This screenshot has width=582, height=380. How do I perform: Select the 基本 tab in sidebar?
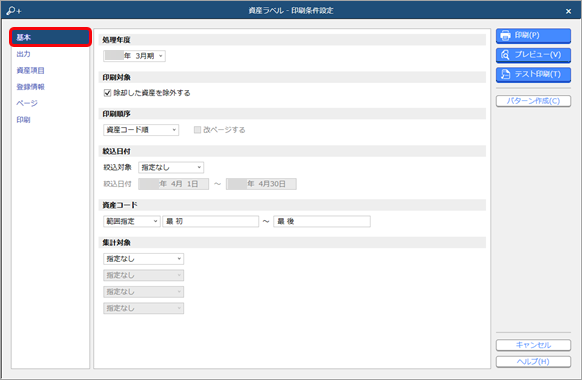coord(50,37)
